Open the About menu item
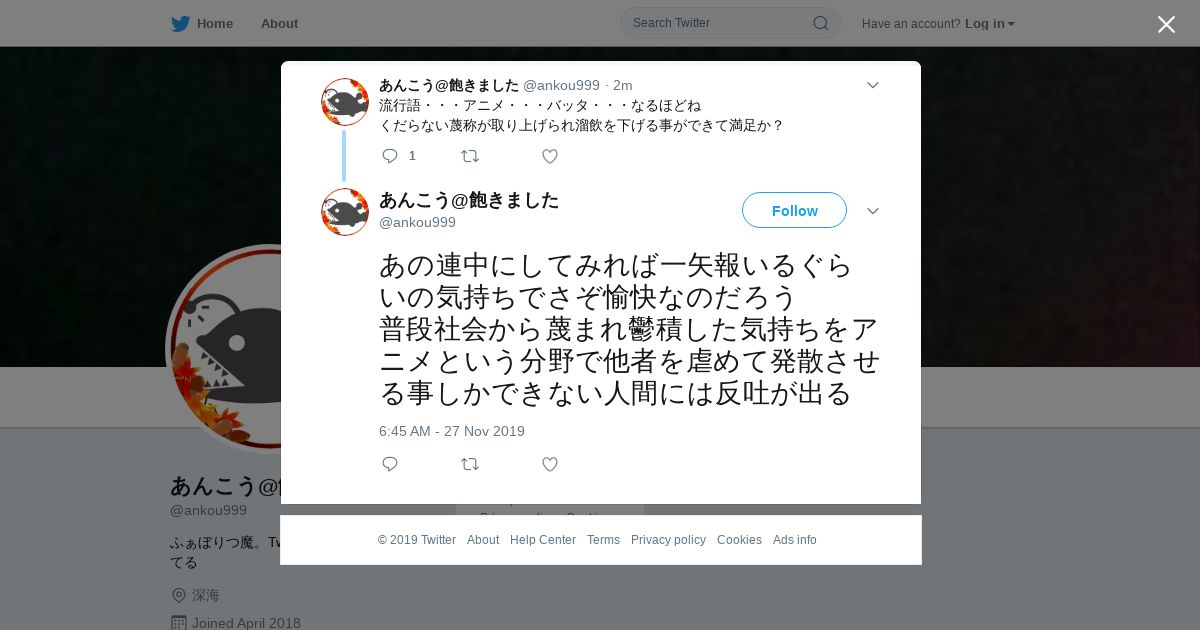Viewport: 1200px width, 630px height. tap(279, 23)
